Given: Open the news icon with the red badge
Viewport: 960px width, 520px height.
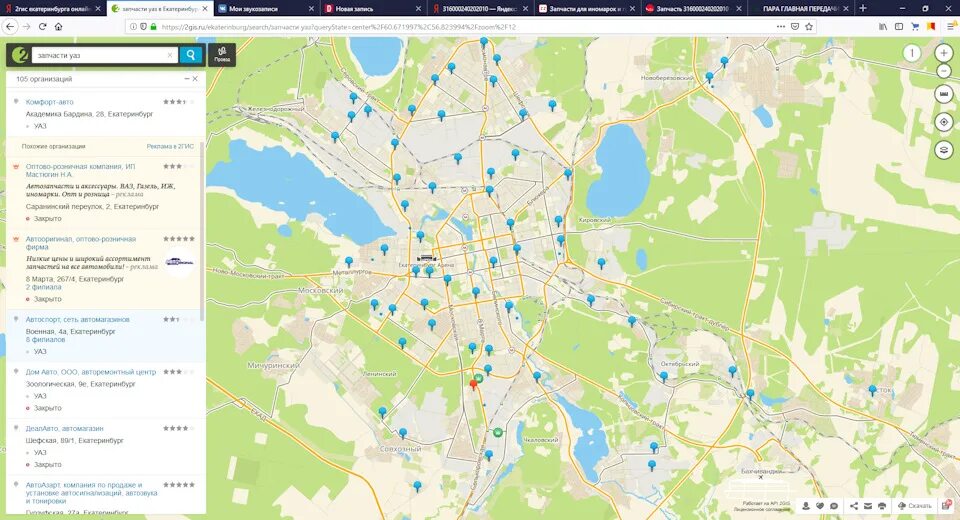Looking at the screenshot, I should 947,505.
